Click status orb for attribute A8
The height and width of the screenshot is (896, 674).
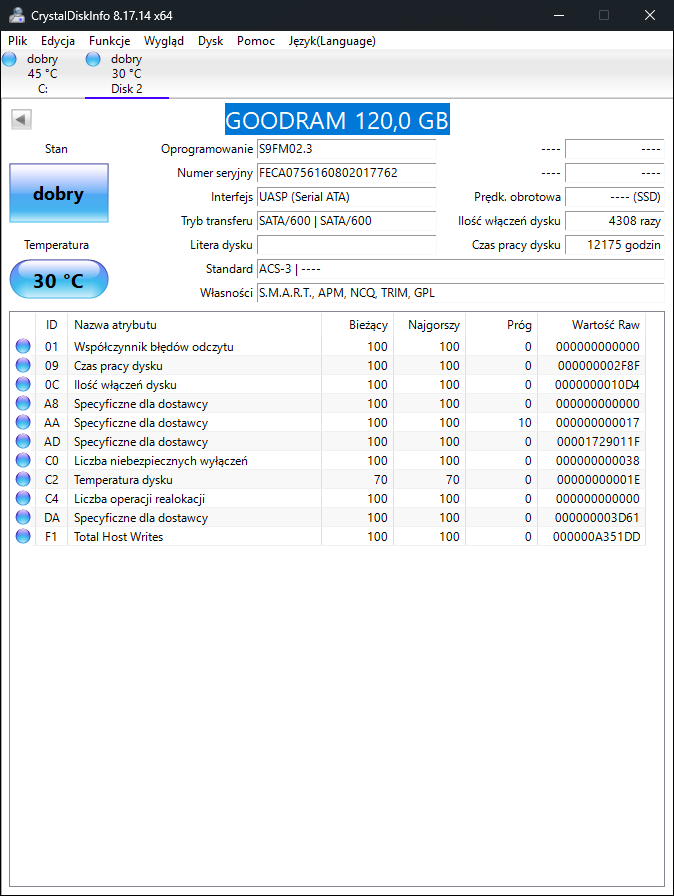[23, 403]
